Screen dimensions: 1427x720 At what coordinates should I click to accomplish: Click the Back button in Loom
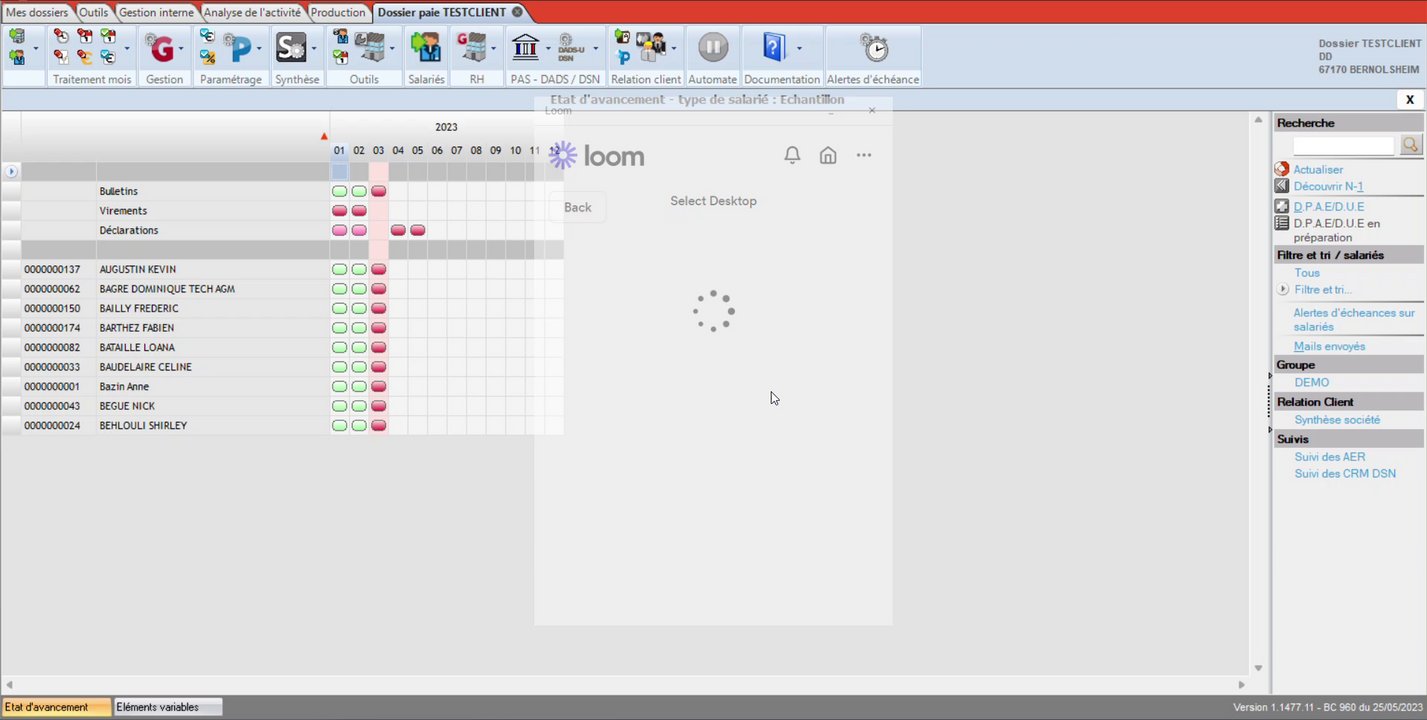click(578, 207)
